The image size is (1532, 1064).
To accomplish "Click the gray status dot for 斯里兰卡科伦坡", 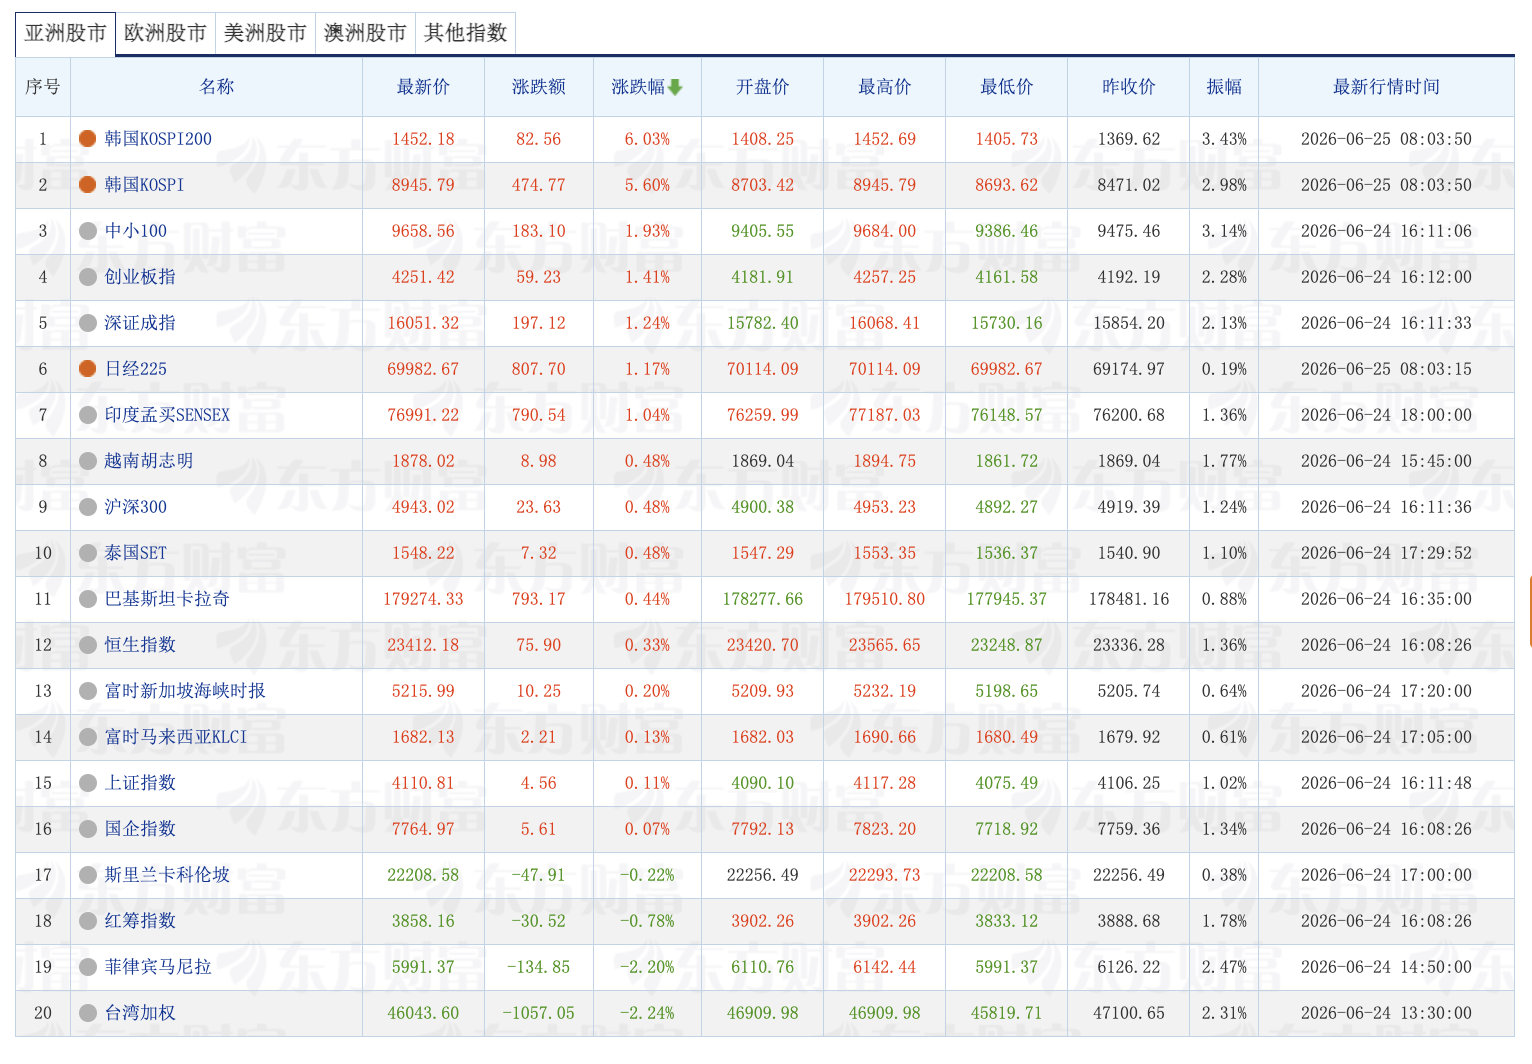I will click(87, 875).
